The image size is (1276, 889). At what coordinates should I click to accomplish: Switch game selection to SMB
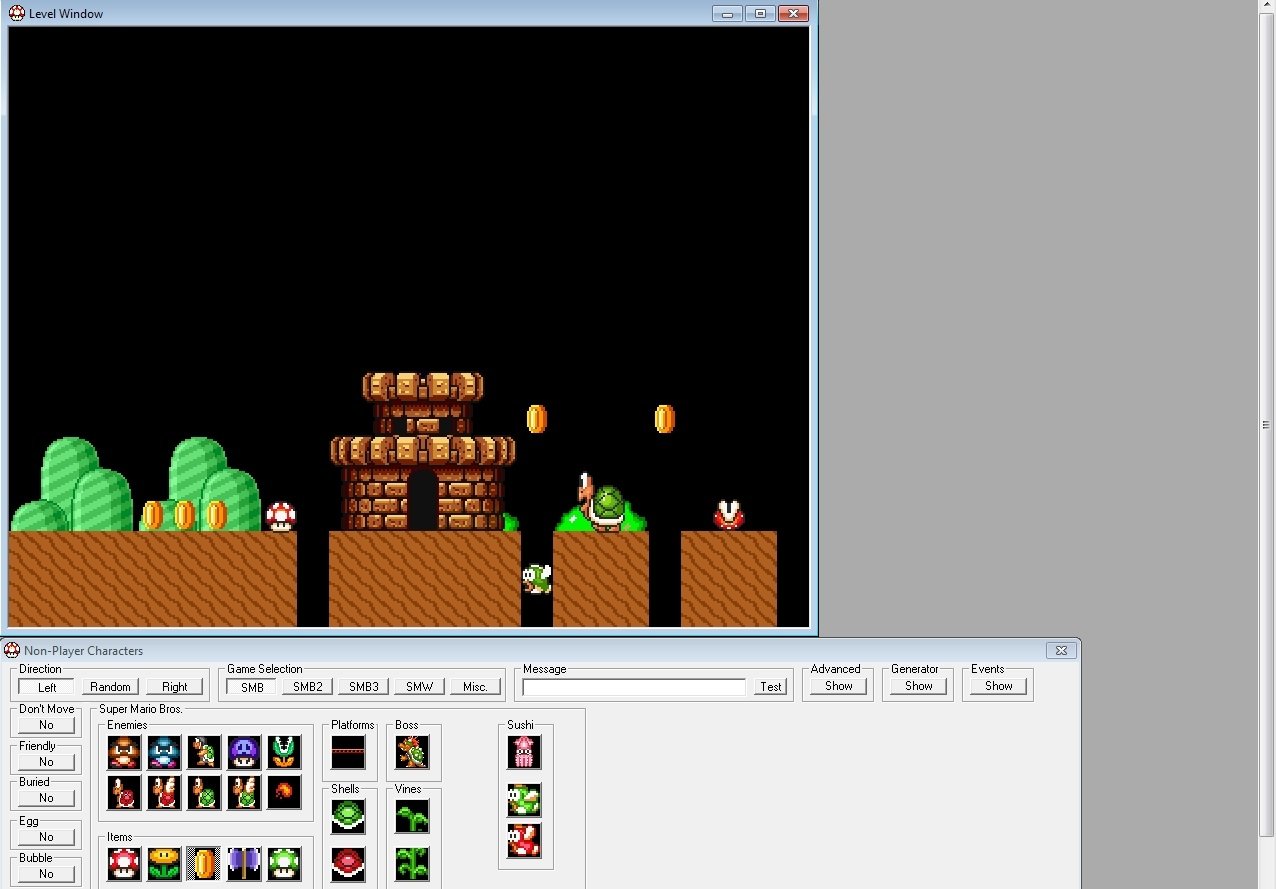pyautogui.click(x=252, y=687)
